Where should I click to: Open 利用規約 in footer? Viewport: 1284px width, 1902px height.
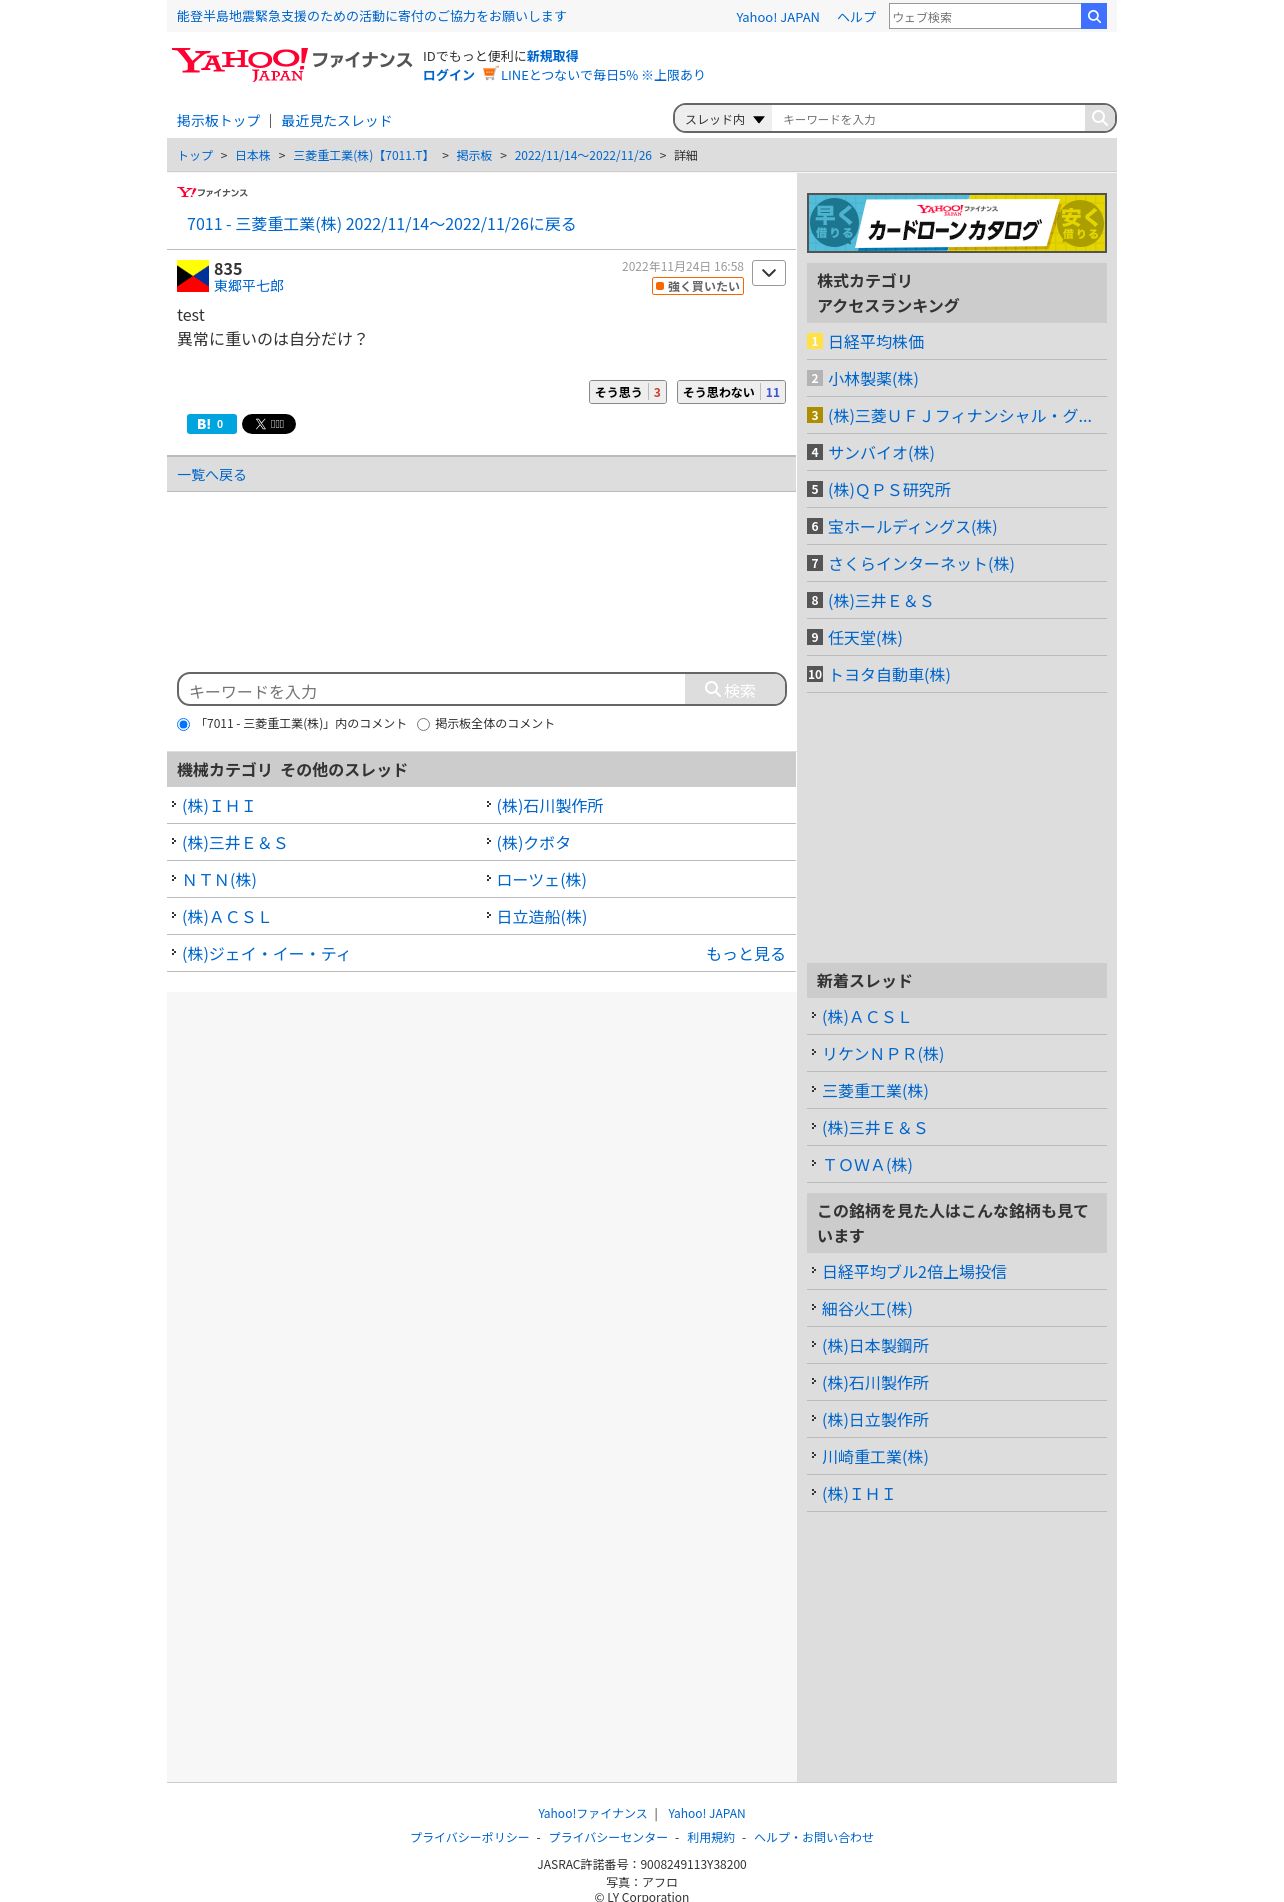[711, 1837]
